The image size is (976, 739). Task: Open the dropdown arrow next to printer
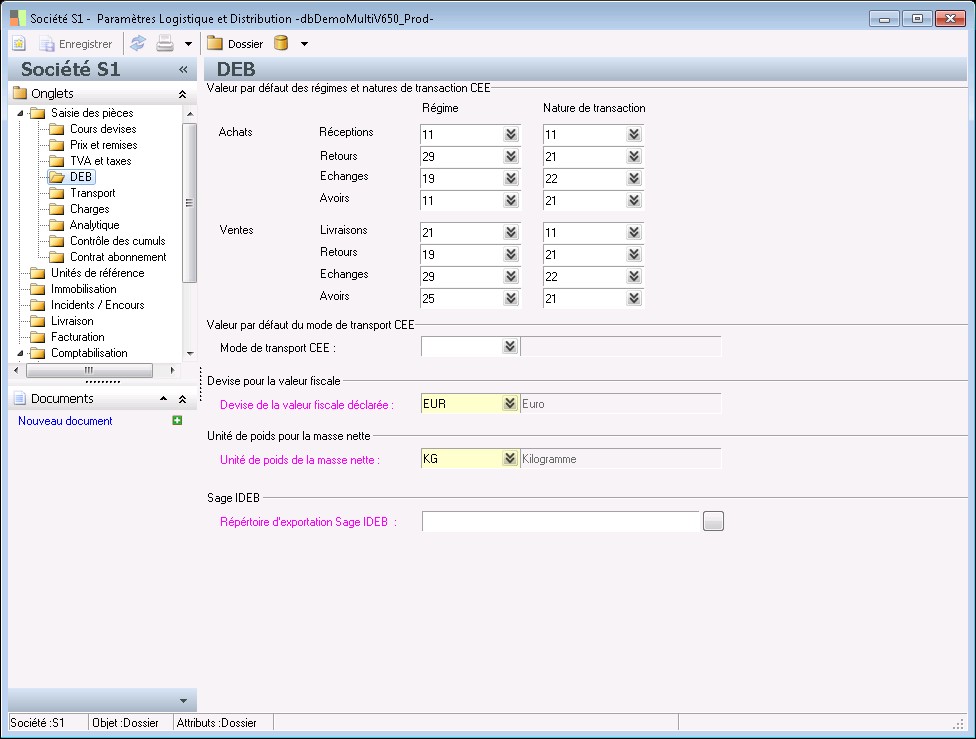tap(188, 44)
